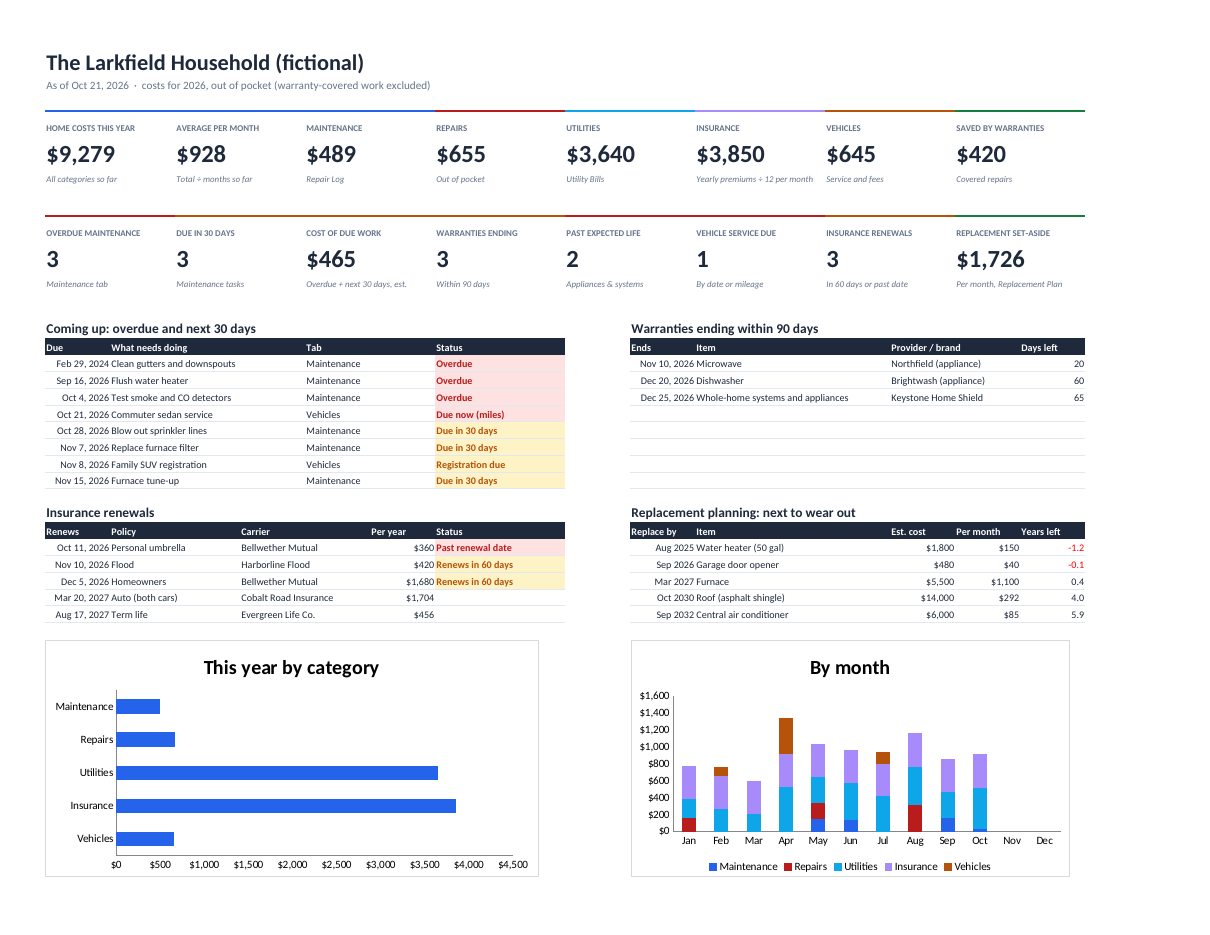Select the $928 average per month value
The width and height of the screenshot is (1210, 935).
(201, 154)
